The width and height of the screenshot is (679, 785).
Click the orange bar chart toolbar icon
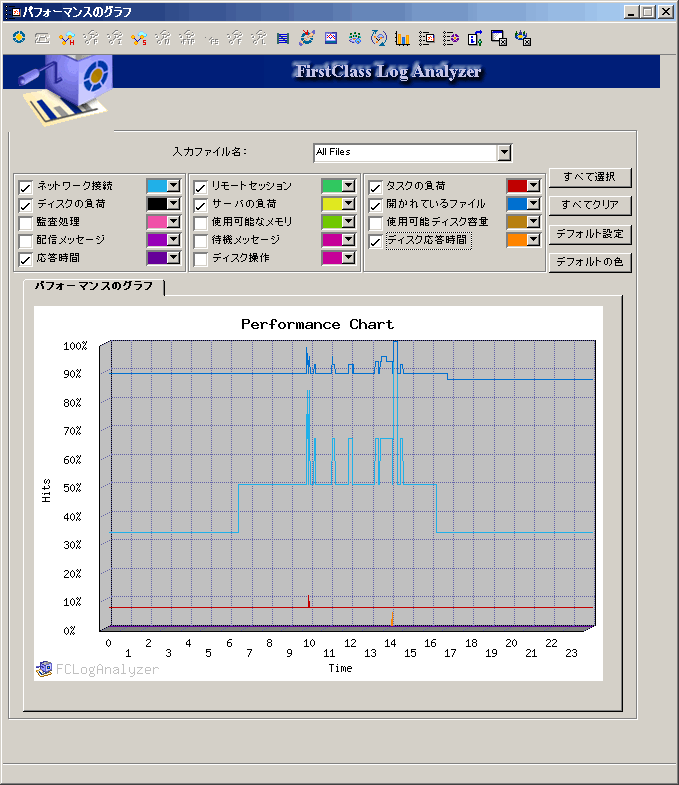click(403, 39)
